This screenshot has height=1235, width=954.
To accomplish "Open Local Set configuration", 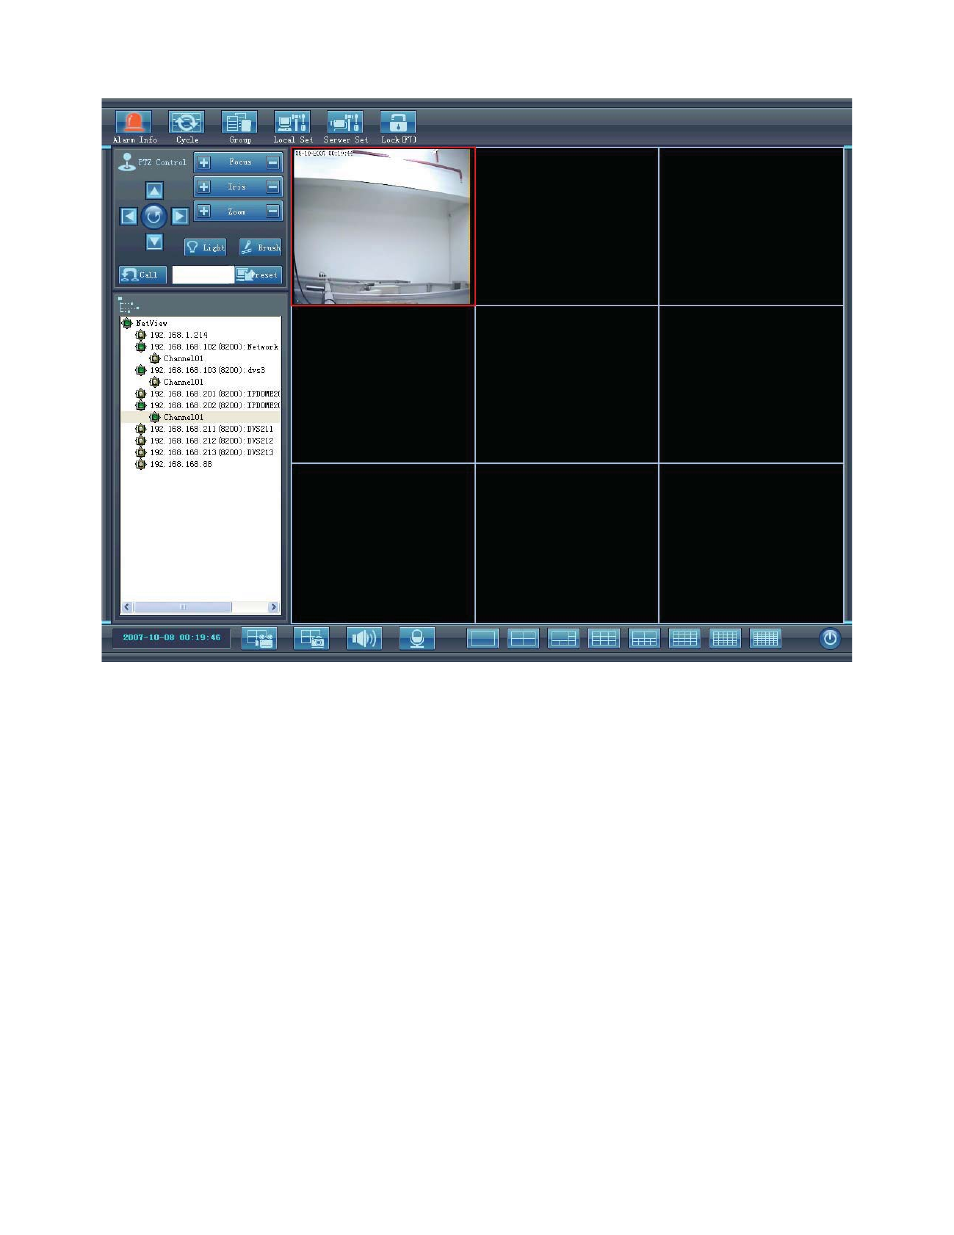I will point(292,122).
